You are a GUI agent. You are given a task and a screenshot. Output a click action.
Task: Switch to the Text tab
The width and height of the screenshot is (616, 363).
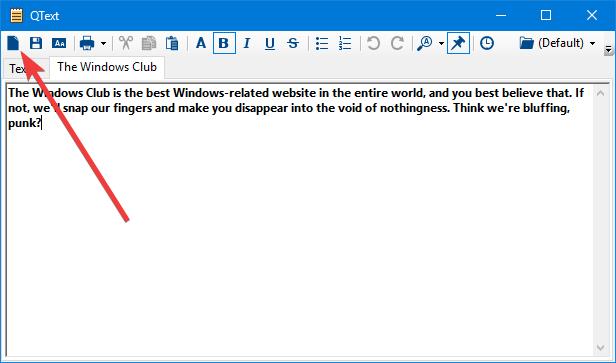tap(25, 68)
